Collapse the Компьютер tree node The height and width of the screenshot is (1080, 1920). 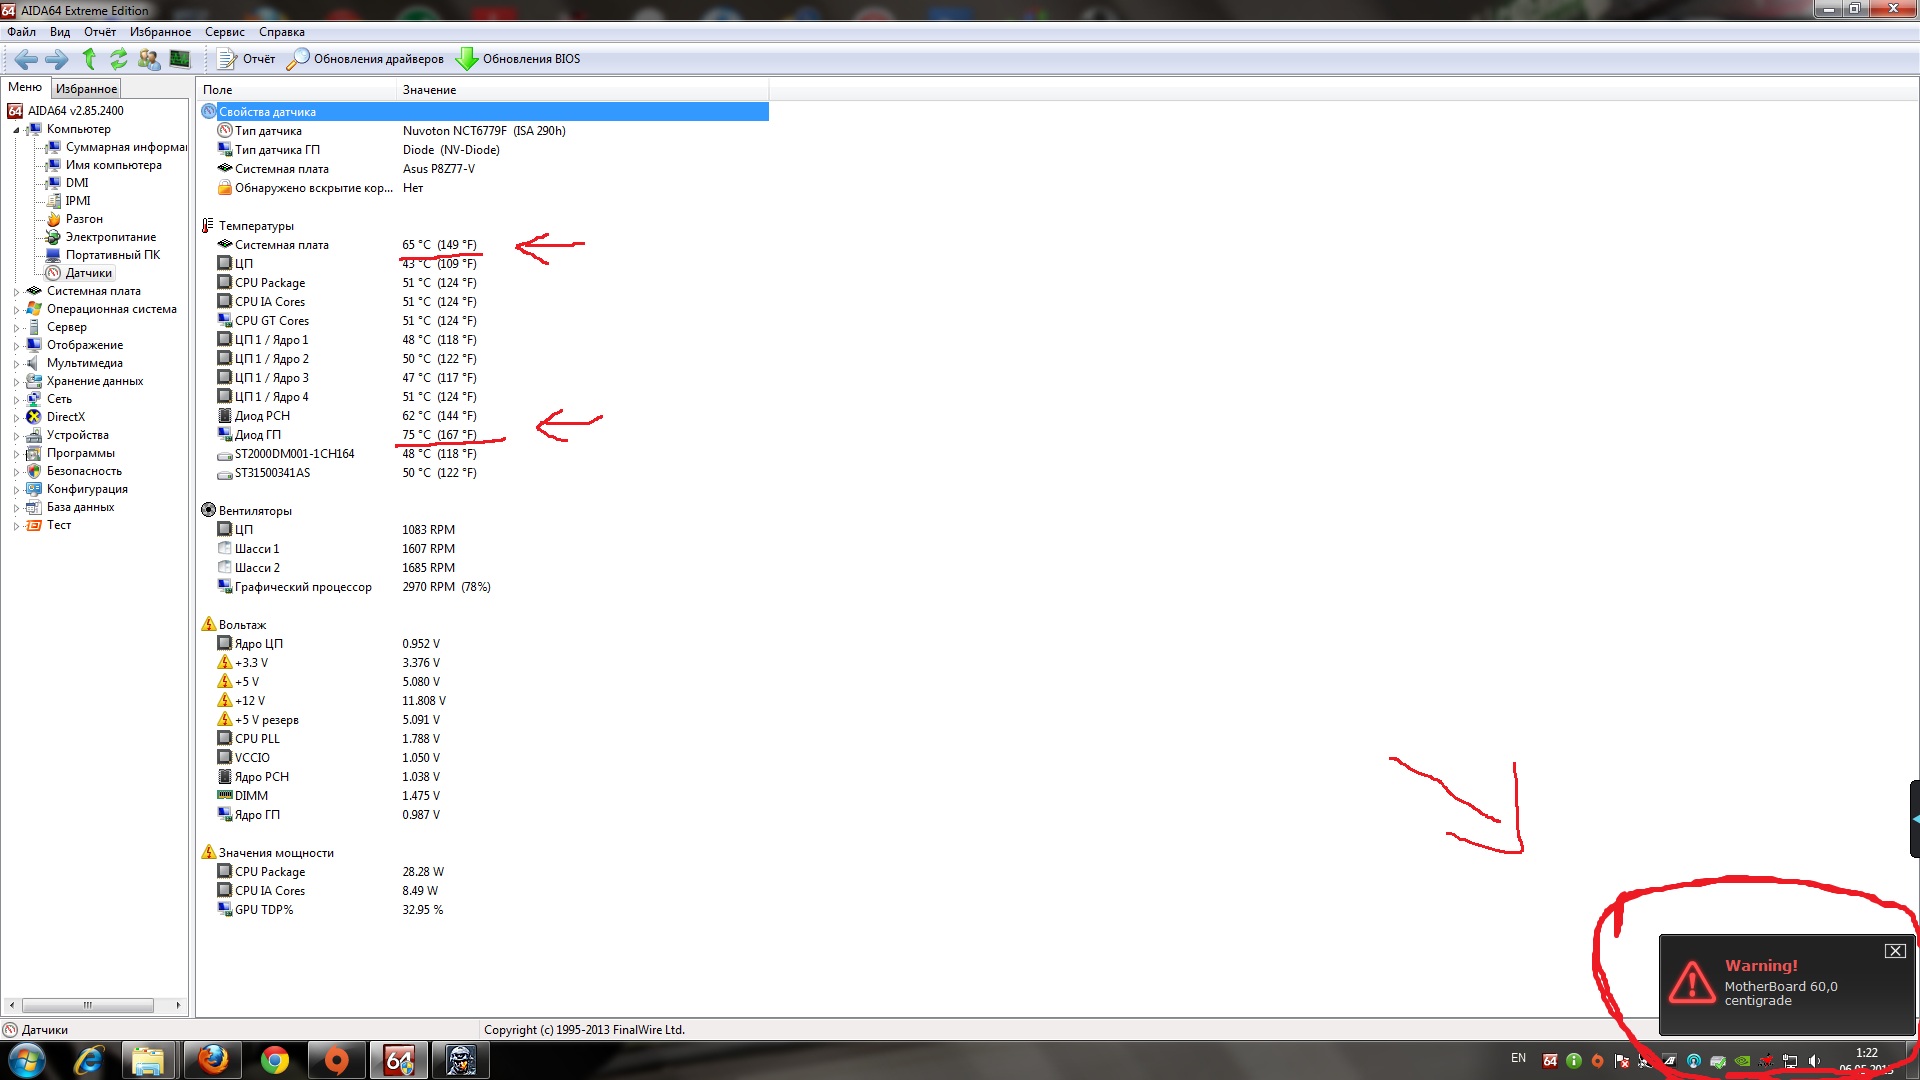(x=16, y=130)
